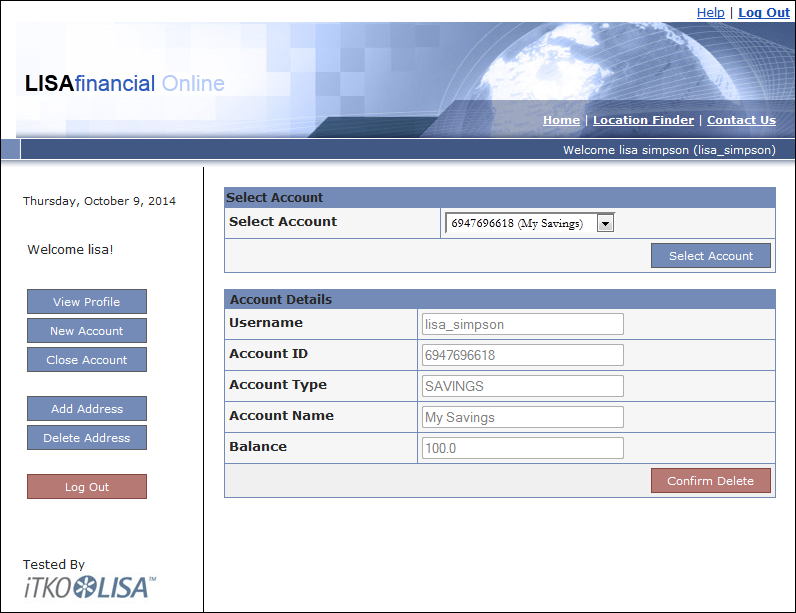The height and width of the screenshot is (613, 796).
Task: Click the account selection combo box
Action: pos(520,224)
